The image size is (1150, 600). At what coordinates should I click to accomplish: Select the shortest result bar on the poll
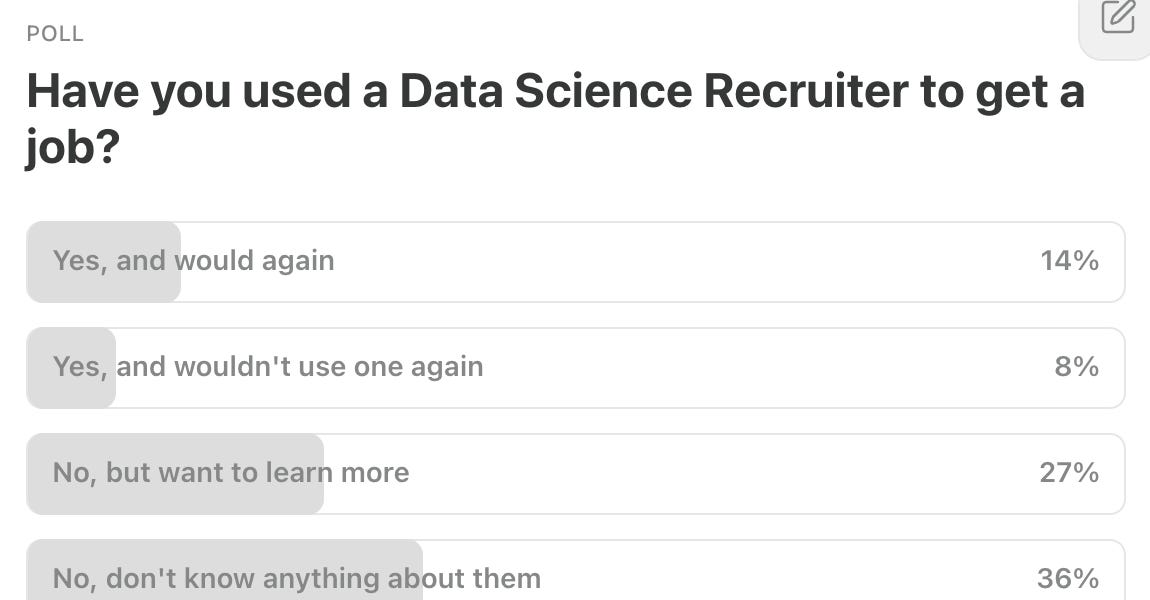tap(70, 367)
